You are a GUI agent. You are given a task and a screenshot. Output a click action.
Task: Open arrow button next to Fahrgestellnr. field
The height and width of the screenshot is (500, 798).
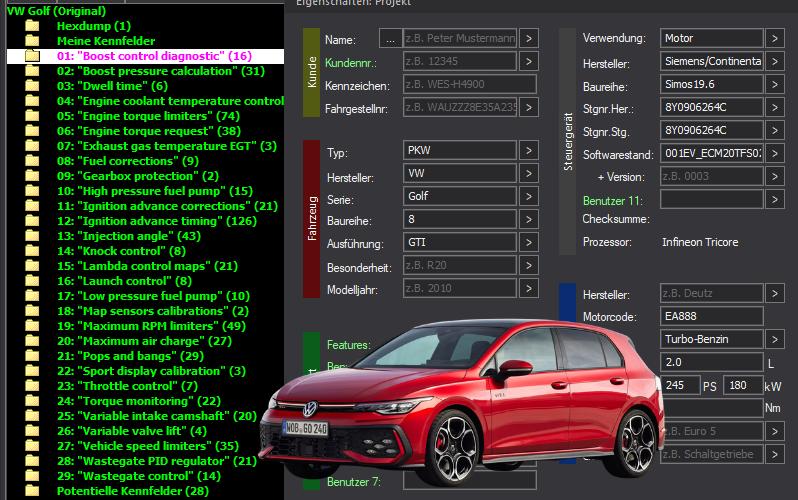point(529,107)
